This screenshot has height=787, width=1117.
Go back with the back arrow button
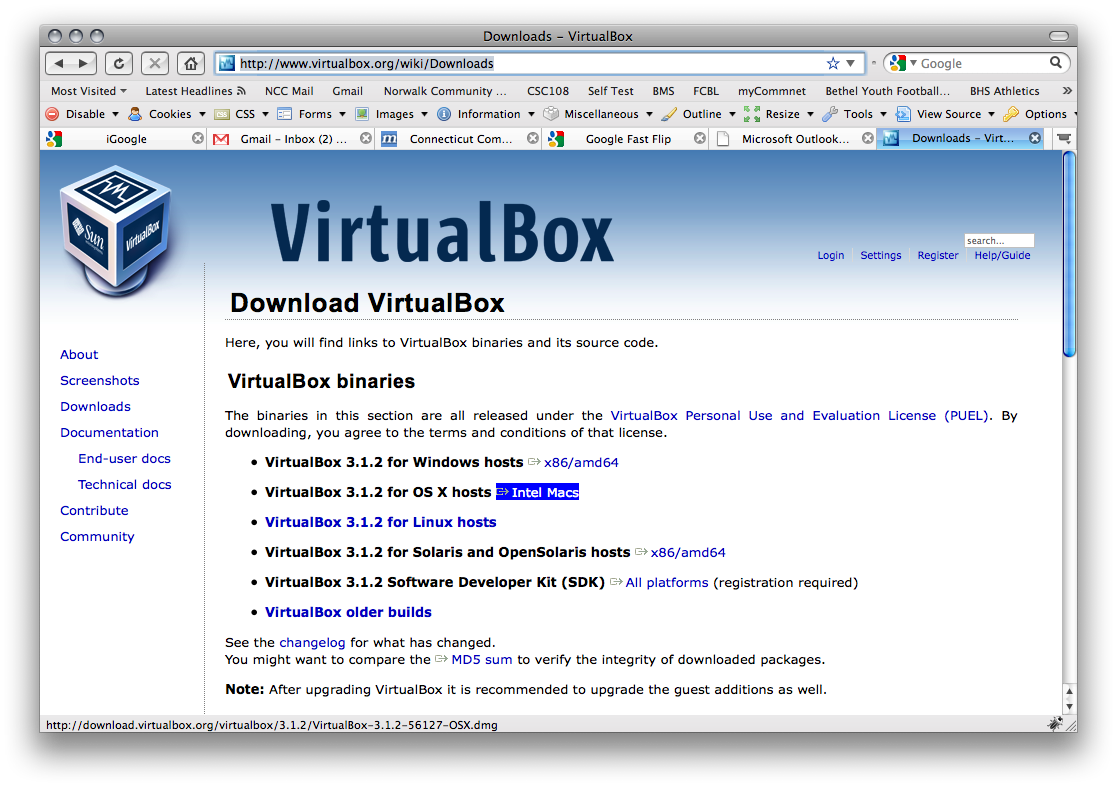[x=58, y=63]
